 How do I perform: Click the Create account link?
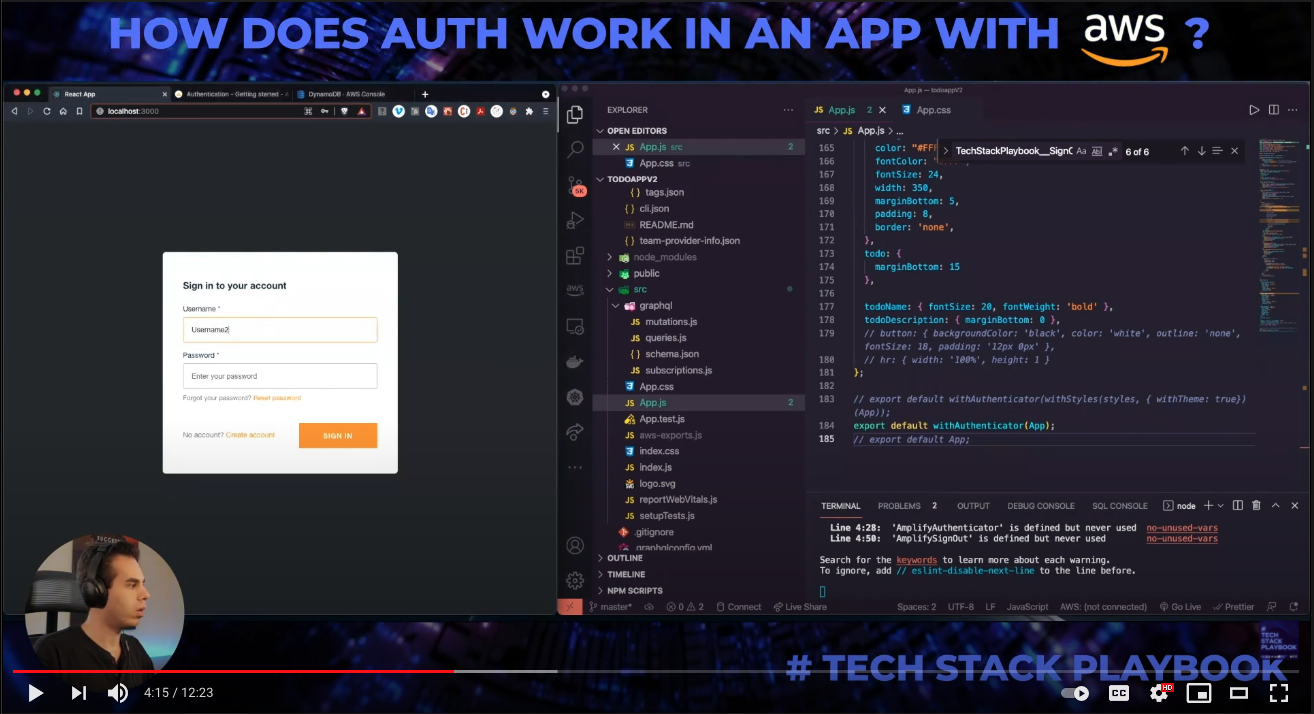[250, 435]
